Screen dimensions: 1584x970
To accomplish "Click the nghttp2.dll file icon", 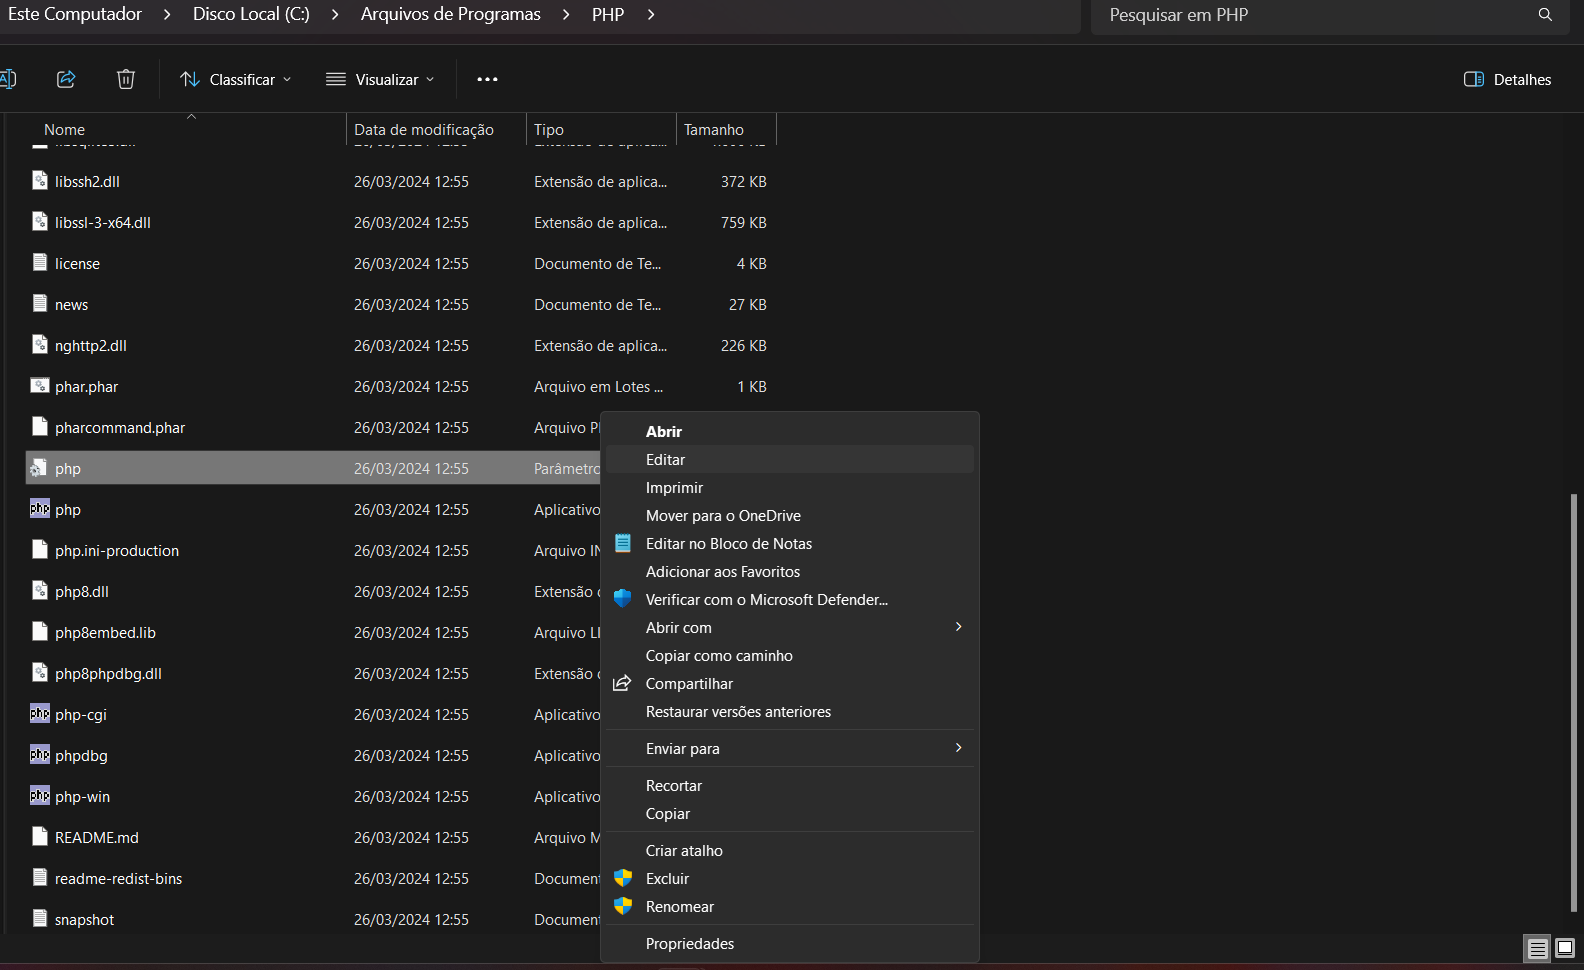I will point(40,345).
